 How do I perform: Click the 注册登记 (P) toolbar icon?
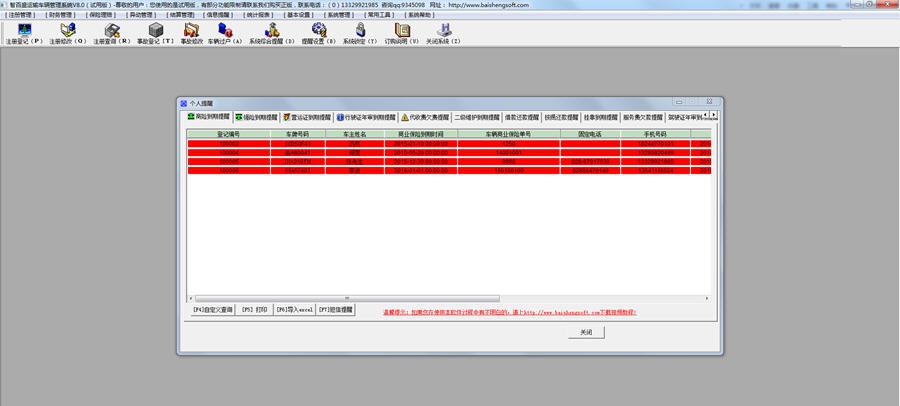(24, 32)
